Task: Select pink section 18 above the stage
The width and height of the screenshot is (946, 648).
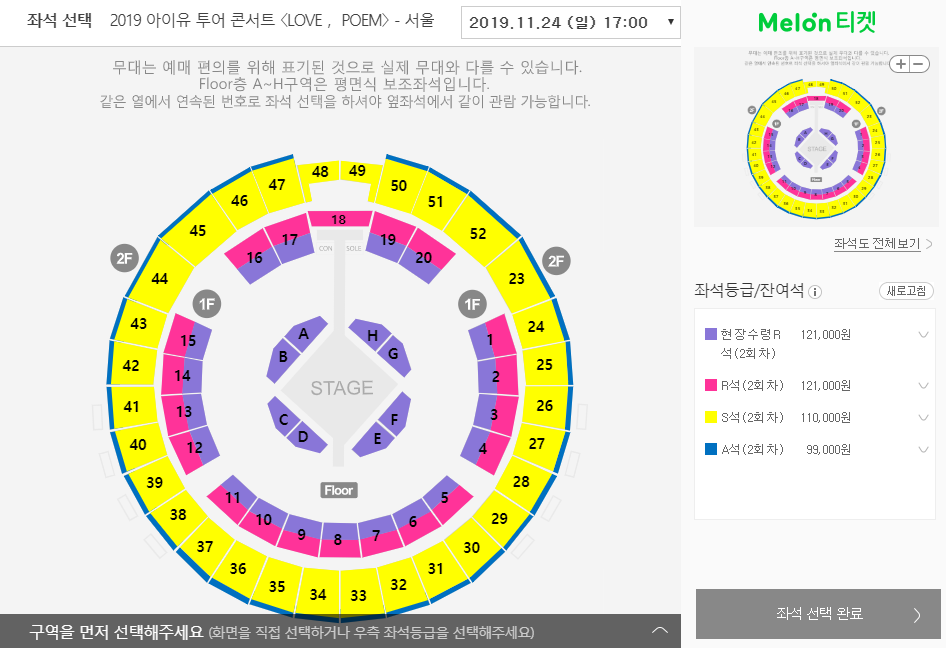Action: coord(338,219)
